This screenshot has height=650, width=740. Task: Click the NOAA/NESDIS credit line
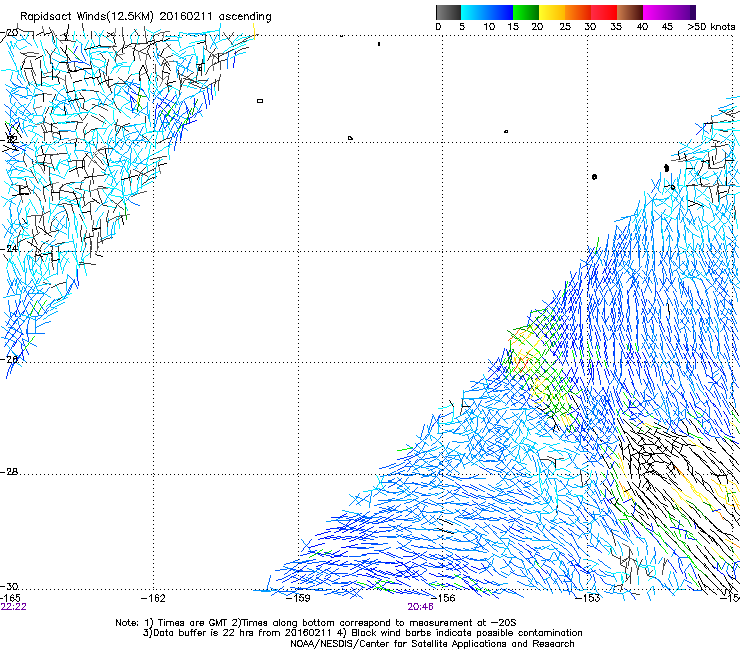pyautogui.click(x=432, y=644)
